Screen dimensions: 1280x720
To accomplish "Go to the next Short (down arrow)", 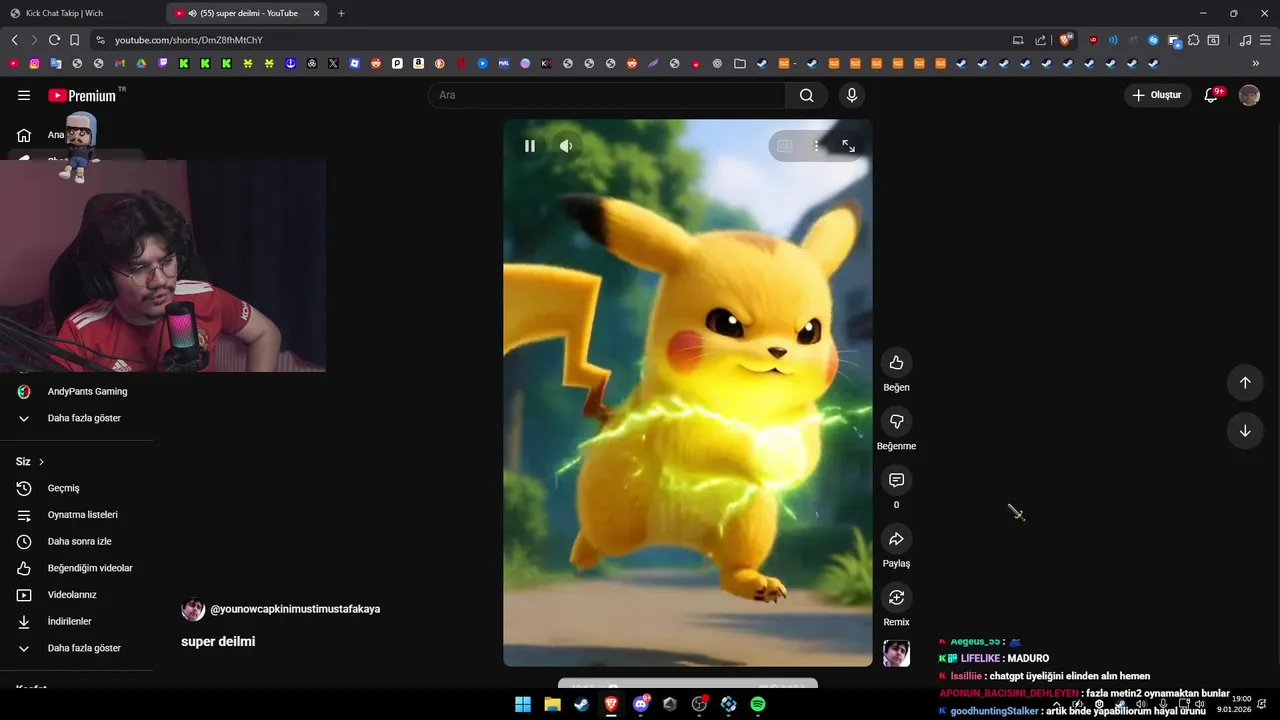I will 1245,431.
